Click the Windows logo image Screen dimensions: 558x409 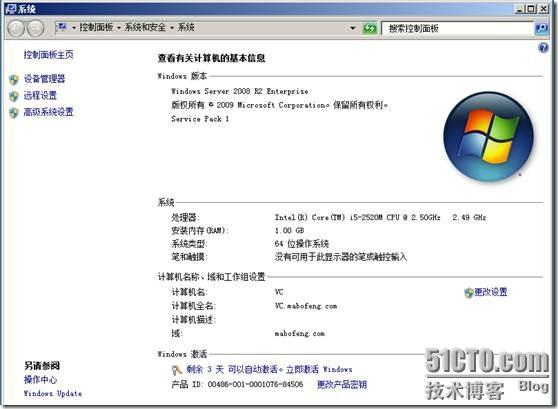[x=489, y=137]
